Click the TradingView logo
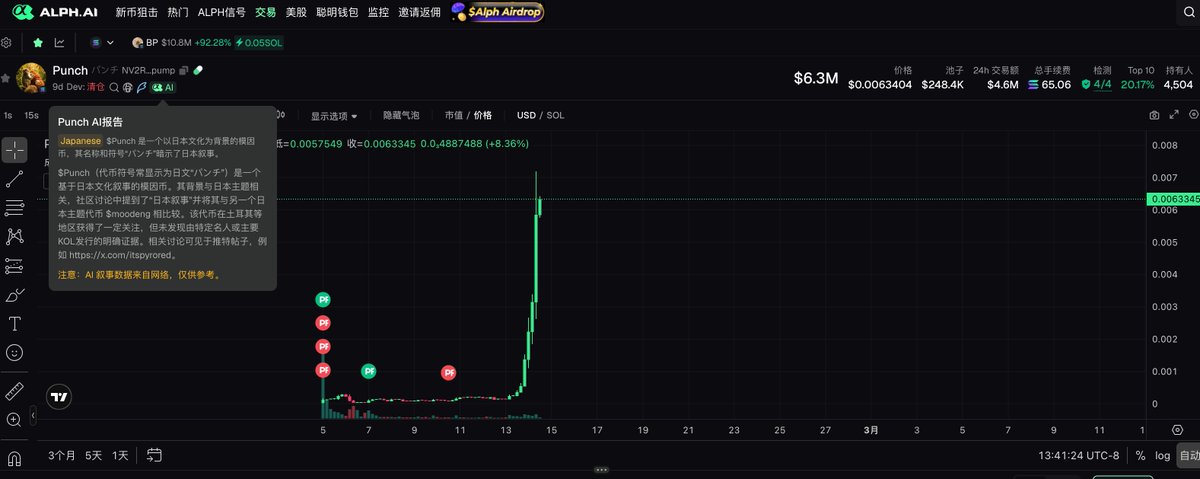The width and height of the screenshot is (1200, 479). click(60, 396)
